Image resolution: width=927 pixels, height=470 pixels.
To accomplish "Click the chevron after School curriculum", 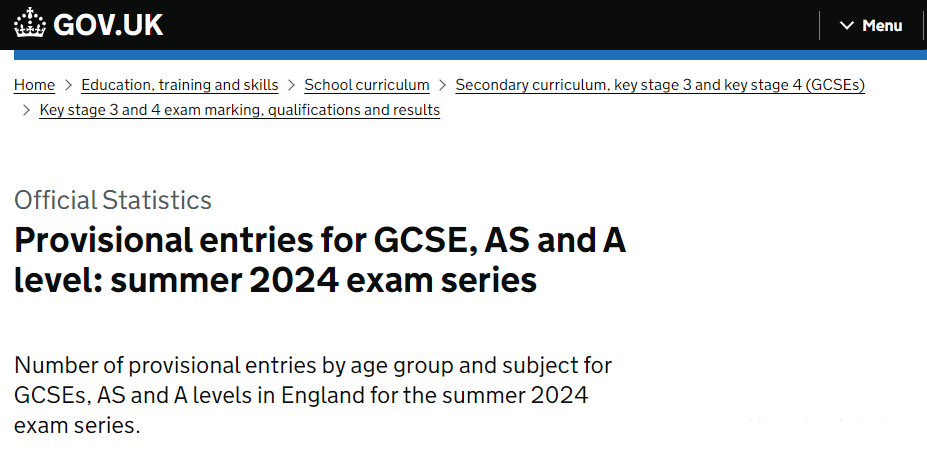I will tap(442, 85).
